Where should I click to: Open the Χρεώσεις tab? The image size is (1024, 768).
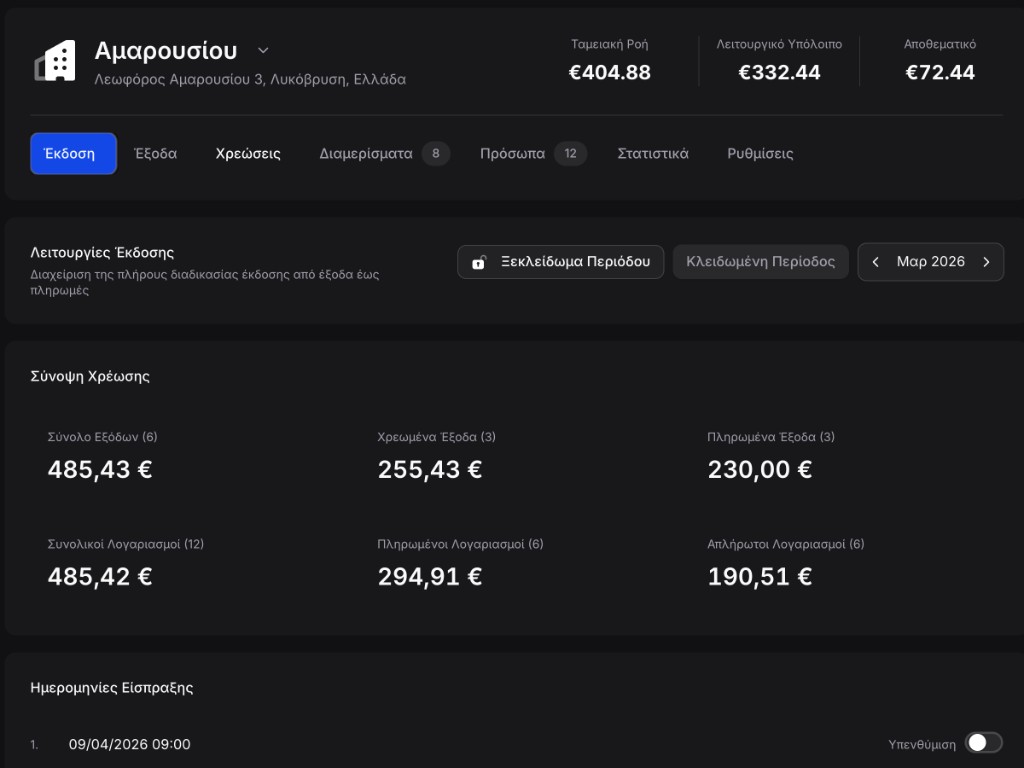click(x=248, y=154)
